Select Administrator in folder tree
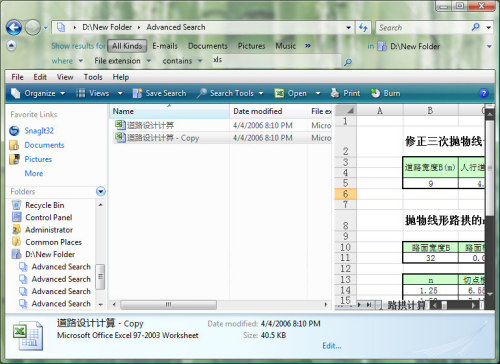 [x=49, y=230]
